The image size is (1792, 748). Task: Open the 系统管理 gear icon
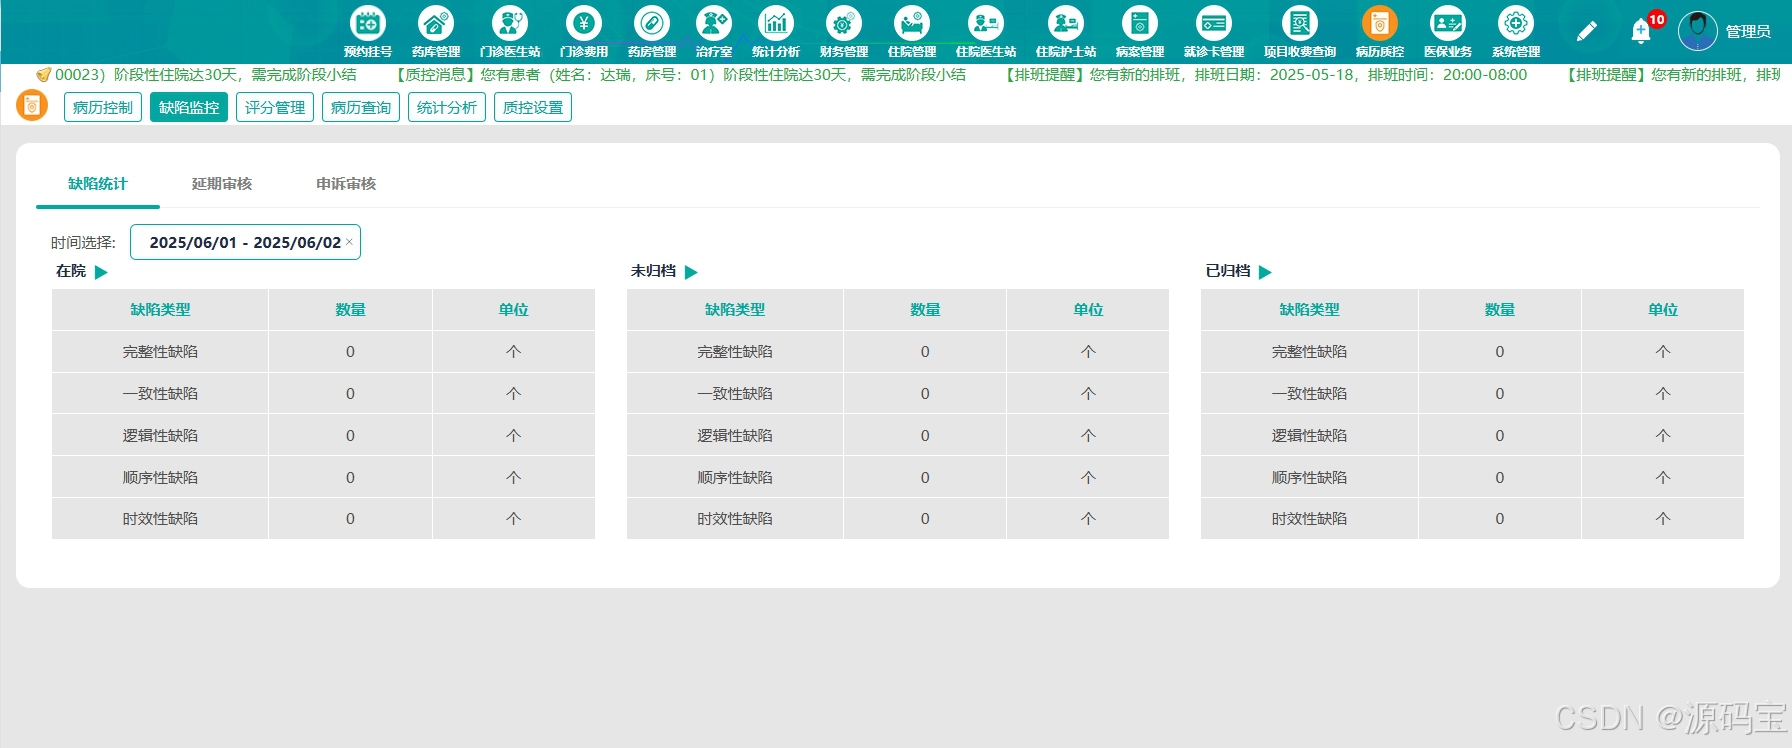tap(1515, 23)
